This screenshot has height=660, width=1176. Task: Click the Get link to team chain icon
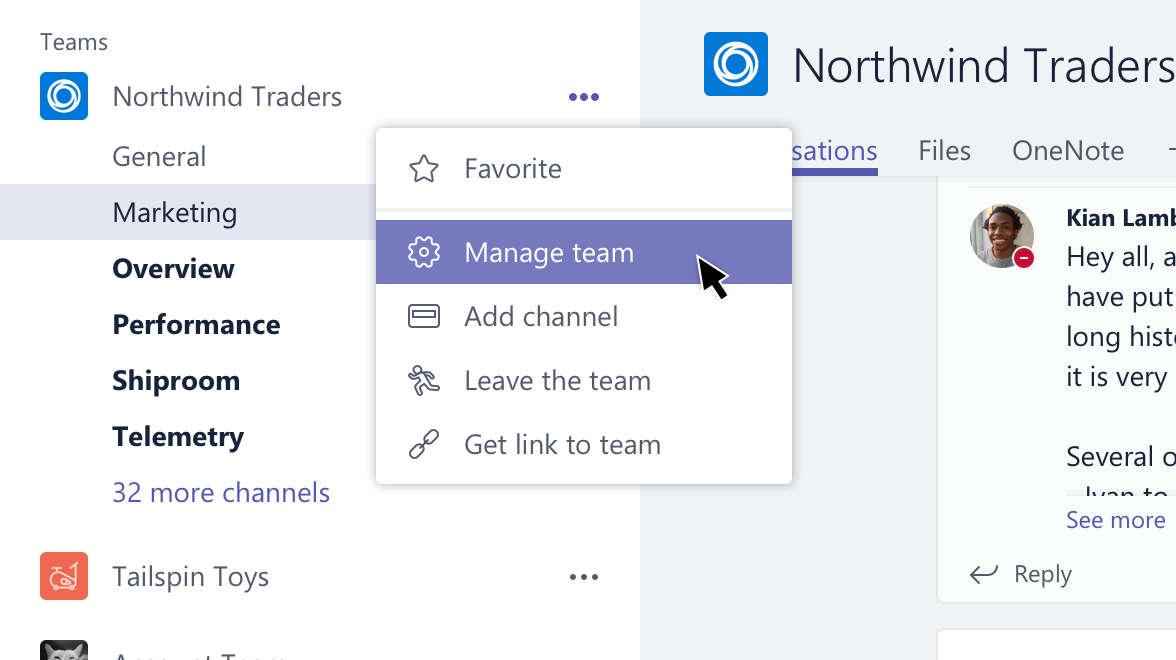[424, 444]
